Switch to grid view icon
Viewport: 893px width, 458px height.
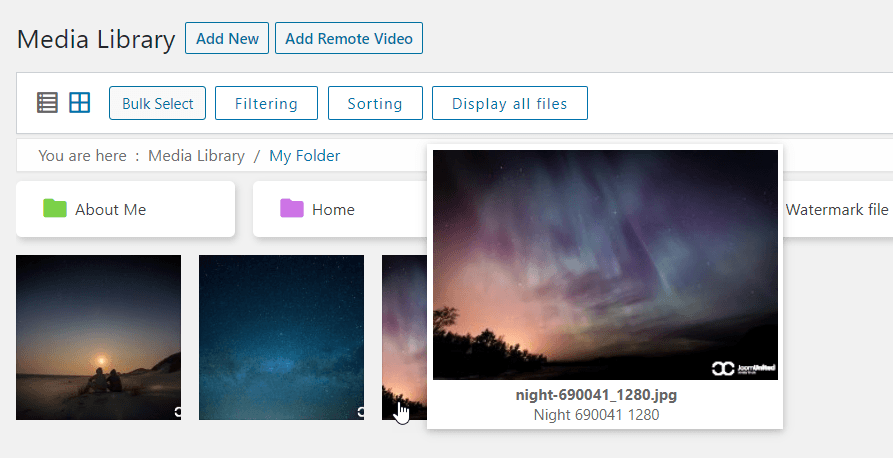coord(79,102)
